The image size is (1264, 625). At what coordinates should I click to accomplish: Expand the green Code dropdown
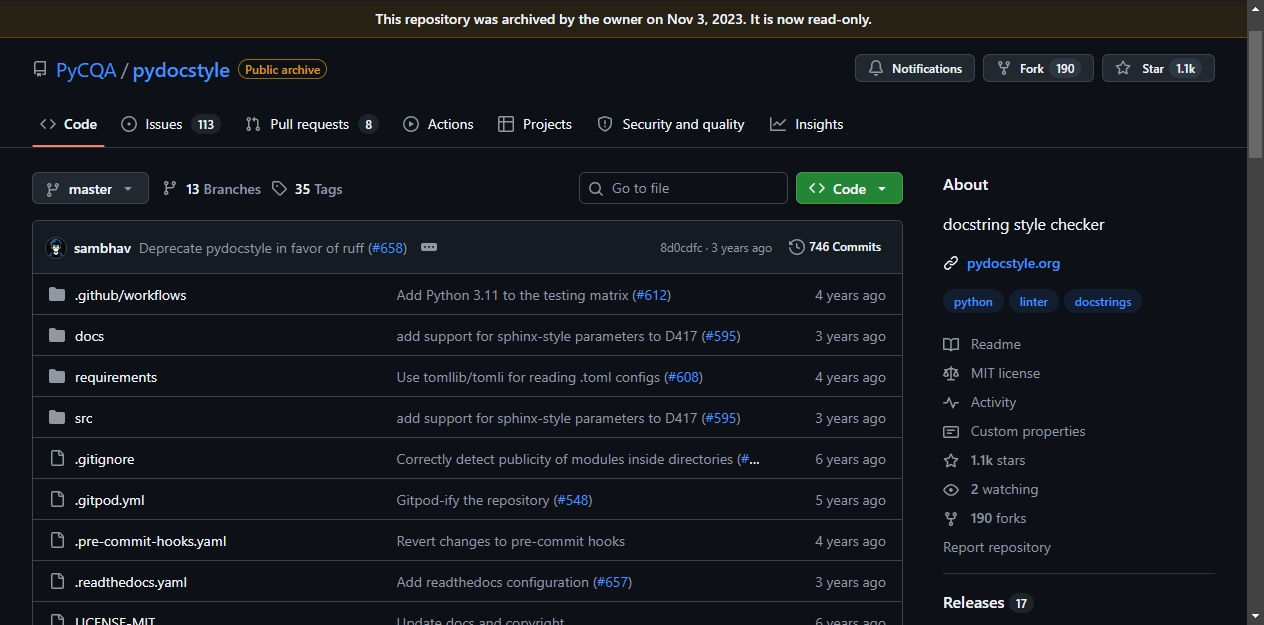[x=849, y=188]
